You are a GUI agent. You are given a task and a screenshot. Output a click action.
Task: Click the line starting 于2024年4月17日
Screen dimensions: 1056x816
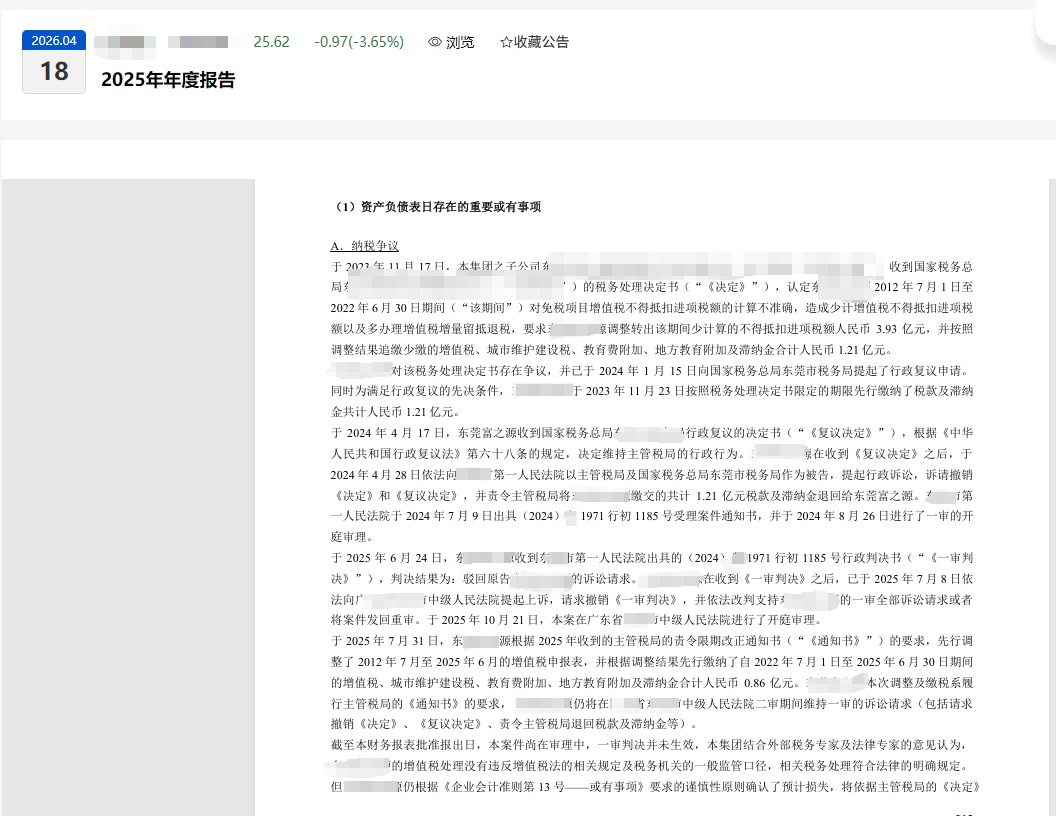(x=651, y=432)
